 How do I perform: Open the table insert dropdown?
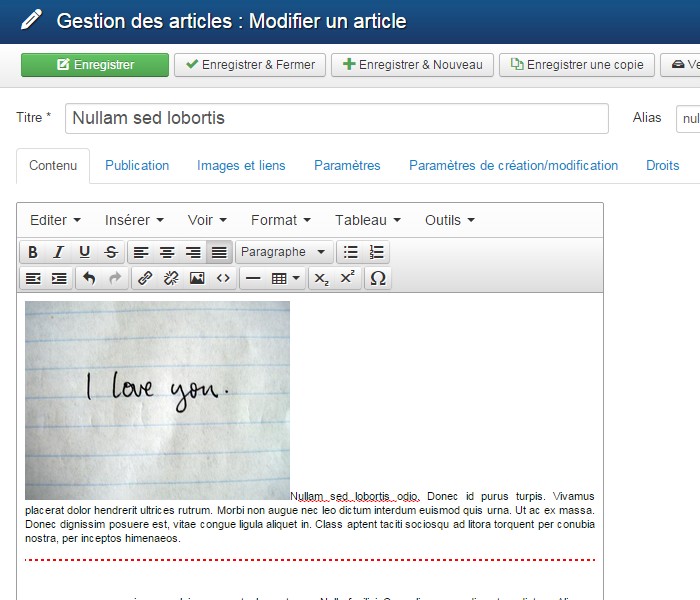point(286,279)
